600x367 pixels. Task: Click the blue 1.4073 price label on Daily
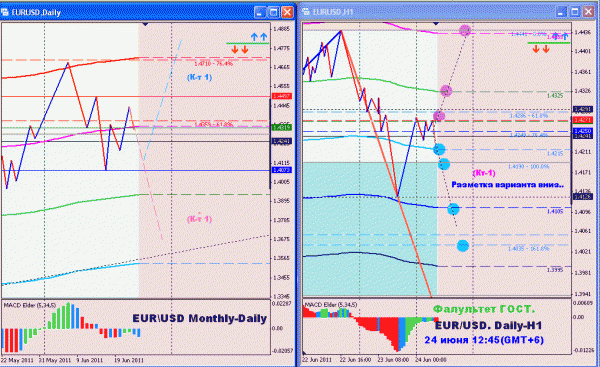click(x=282, y=170)
